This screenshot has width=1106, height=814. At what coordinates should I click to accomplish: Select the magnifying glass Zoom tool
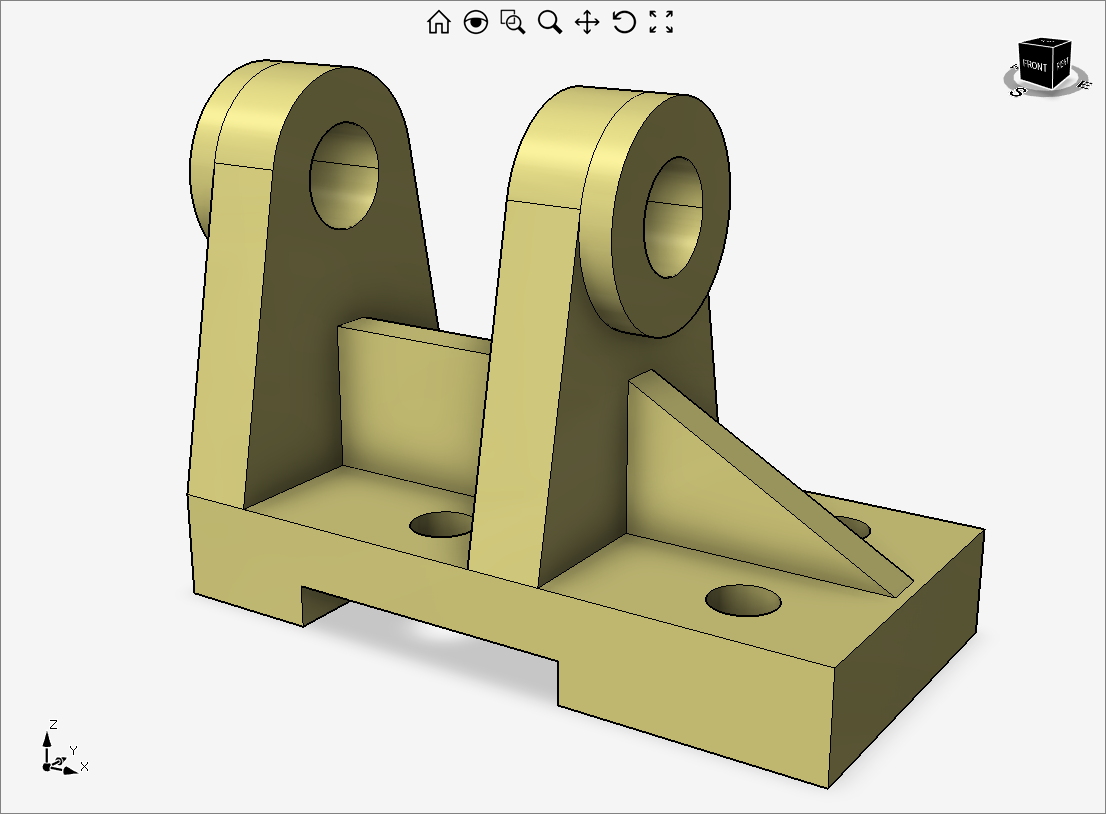point(550,22)
